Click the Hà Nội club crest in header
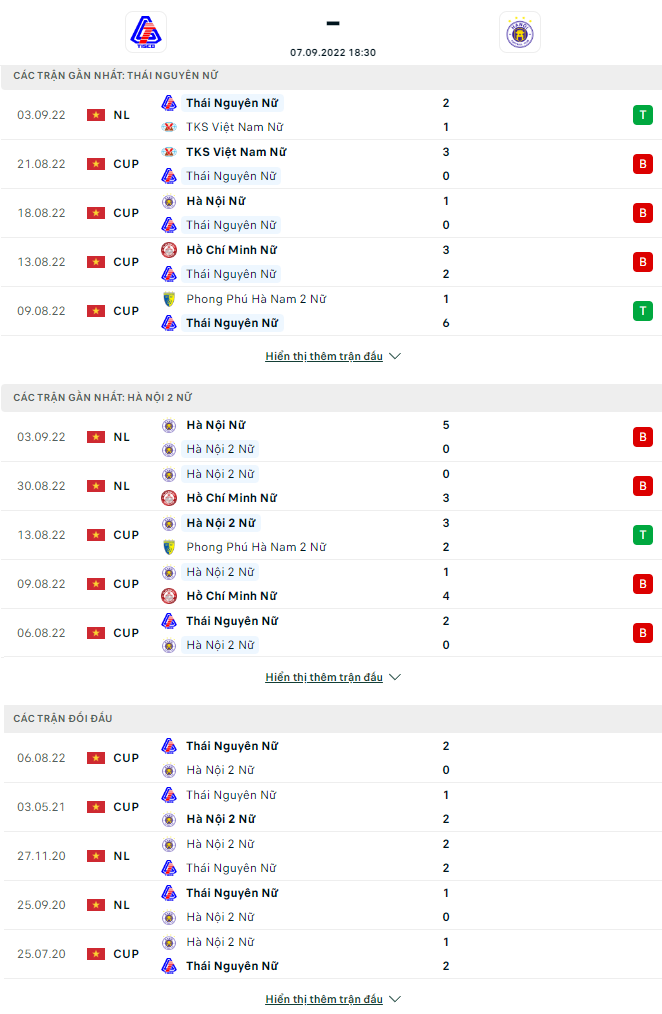This screenshot has width=662, height=1014. tap(519, 32)
